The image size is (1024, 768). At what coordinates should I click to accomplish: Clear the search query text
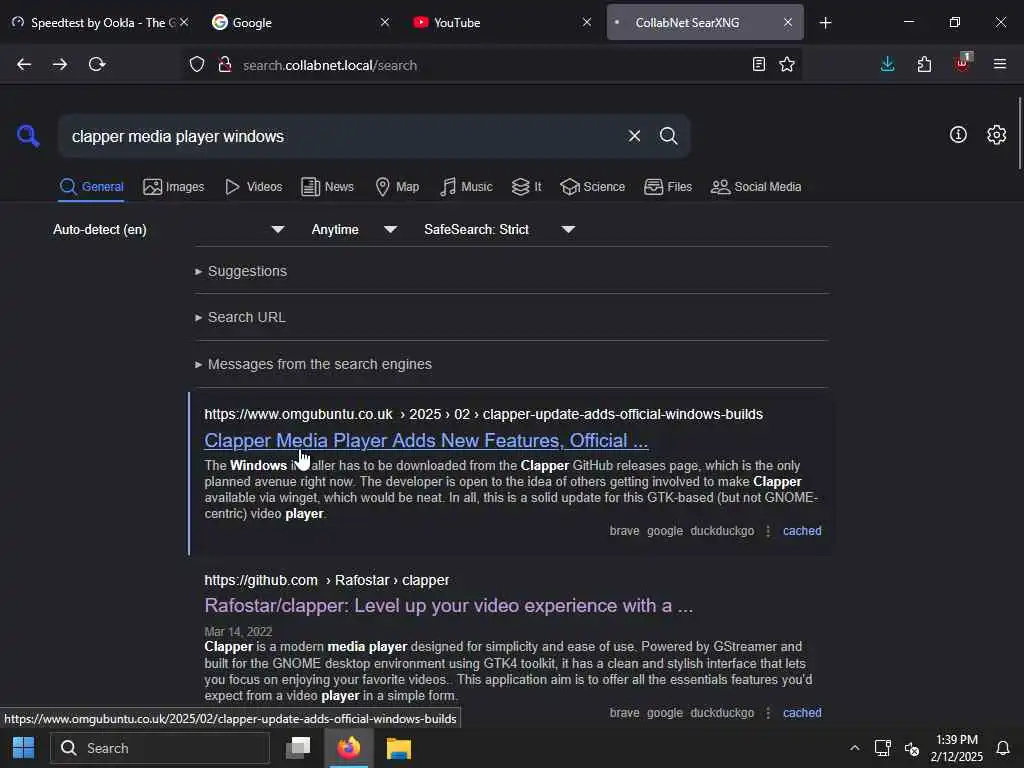coord(634,136)
